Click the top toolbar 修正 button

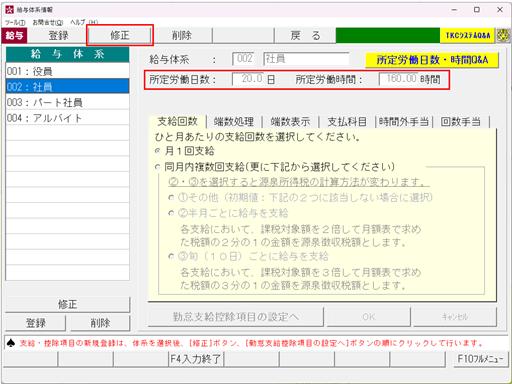pos(120,35)
